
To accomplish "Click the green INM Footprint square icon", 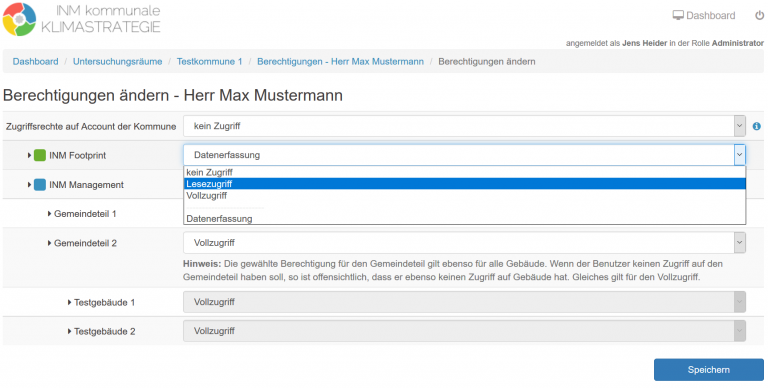I will (40, 155).
